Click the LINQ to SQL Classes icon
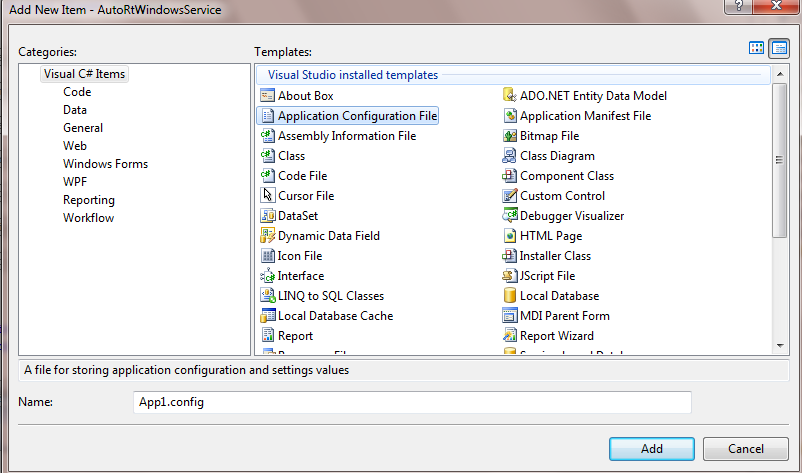The image size is (802, 473). tap(267, 296)
